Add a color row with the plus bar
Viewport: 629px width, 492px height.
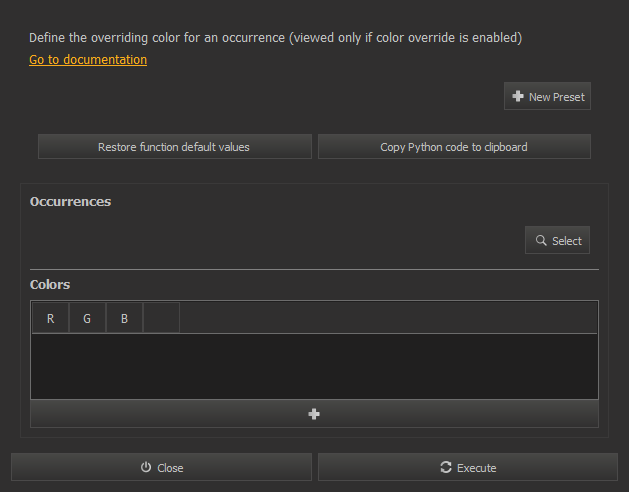pos(314,414)
